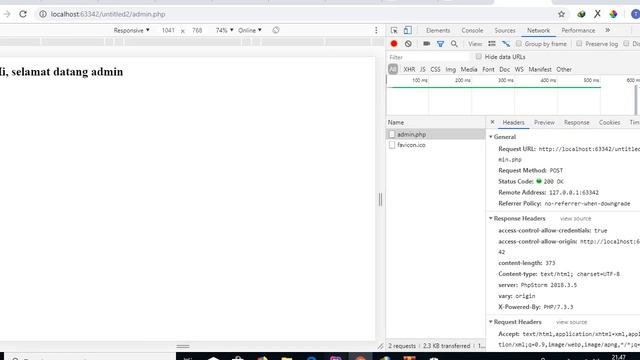The height and width of the screenshot is (360, 640).
Task: Toggle the network filter funnel icon
Action: pyautogui.click(x=440, y=44)
